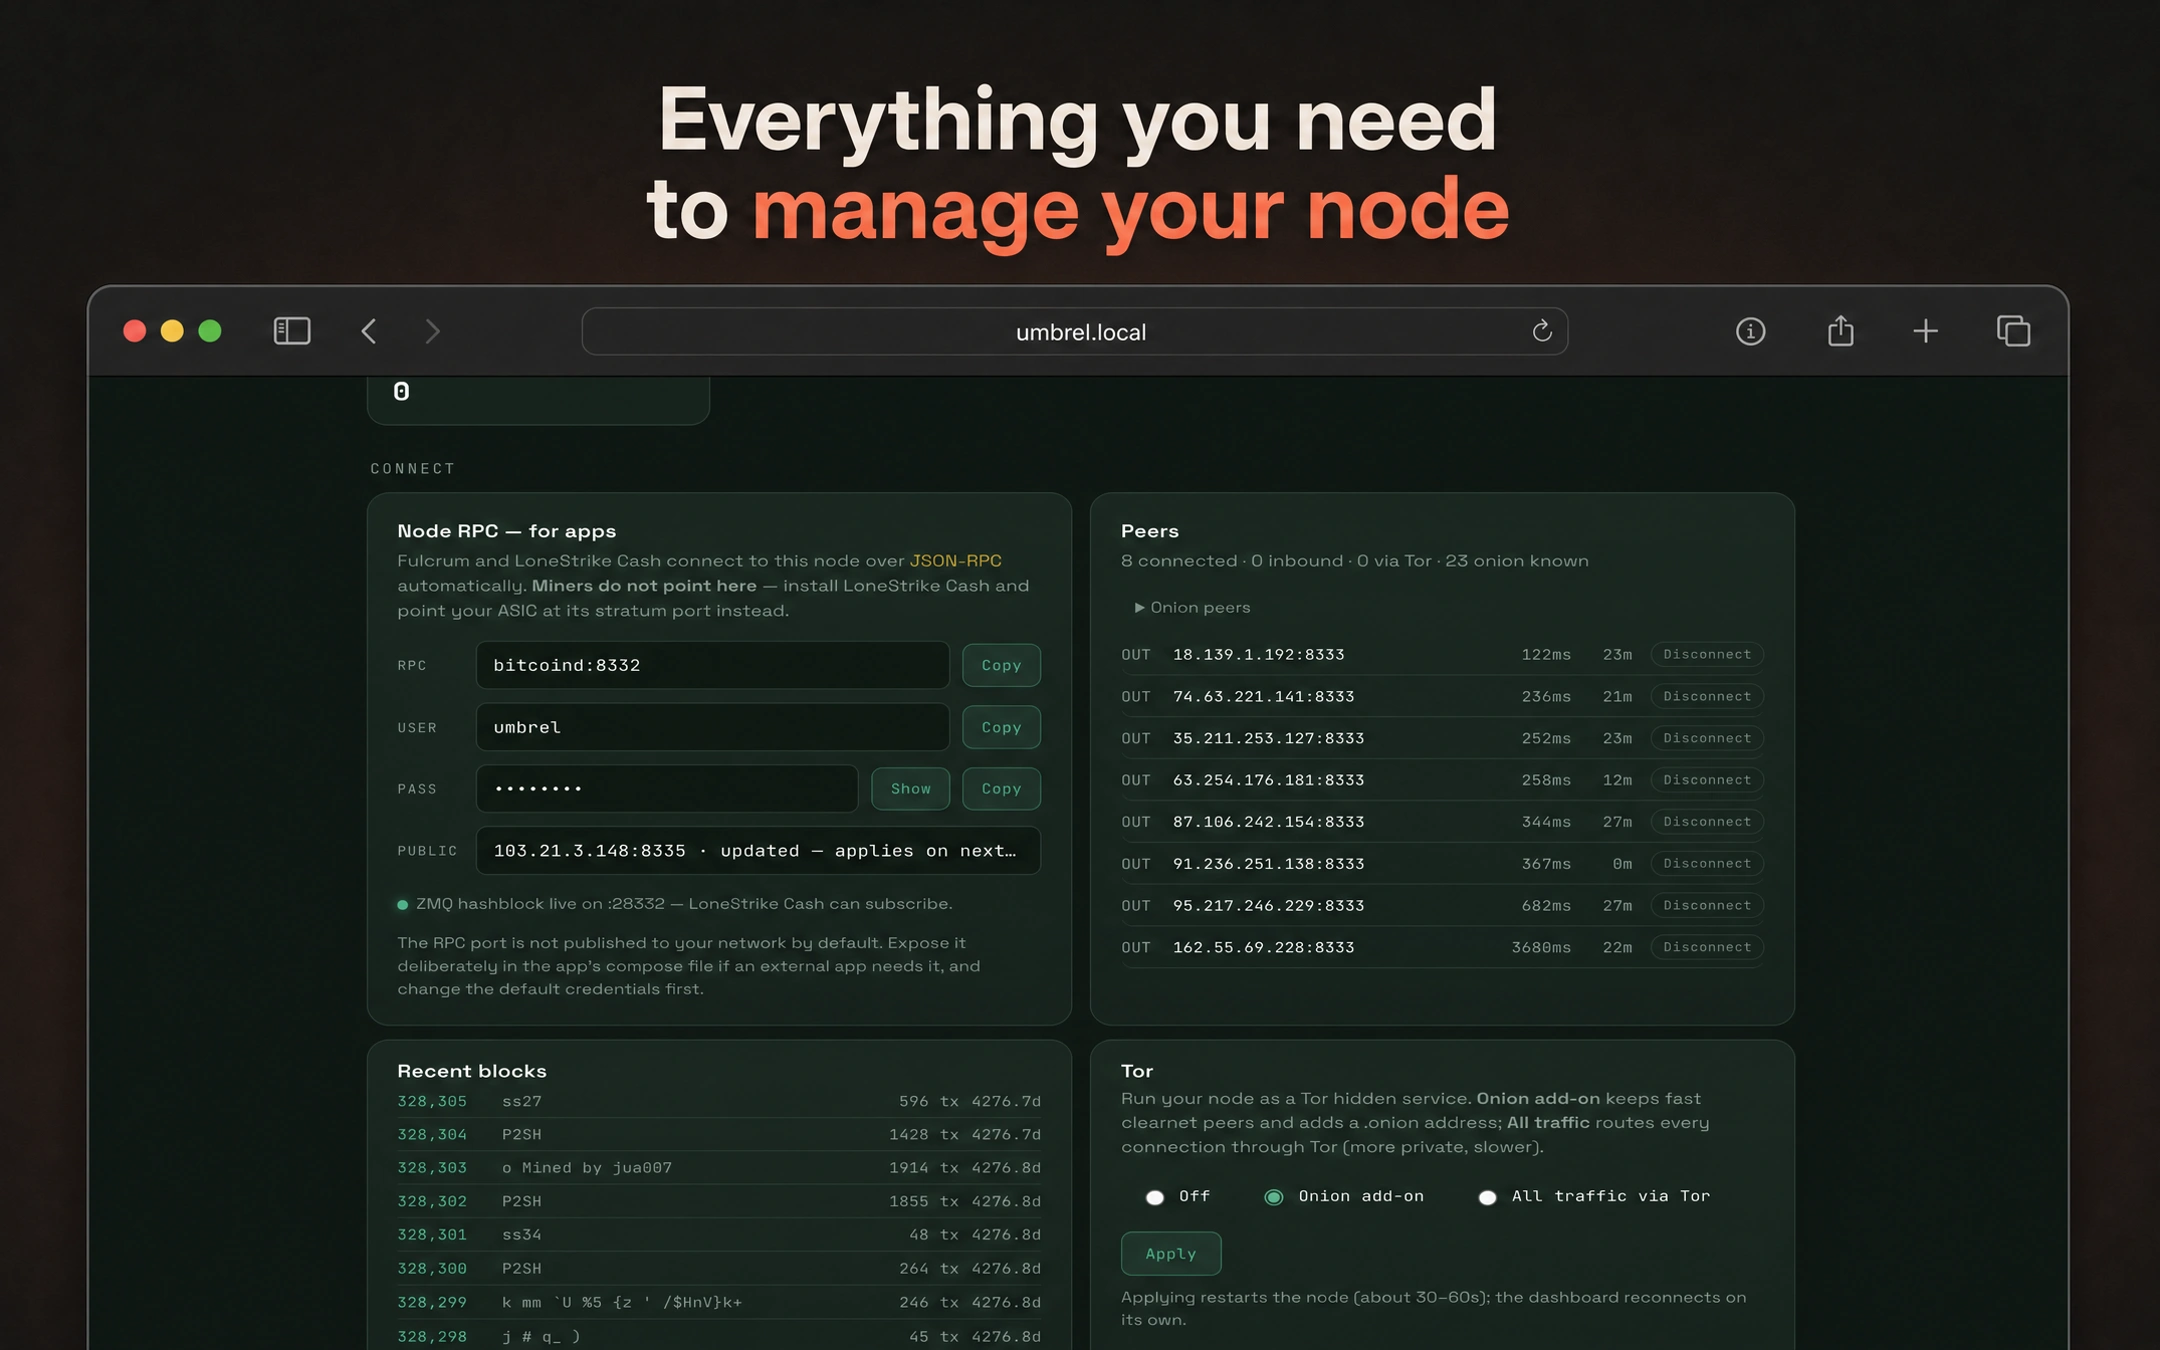Open a new tab with plus icon
The height and width of the screenshot is (1350, 2160).
1925,331
